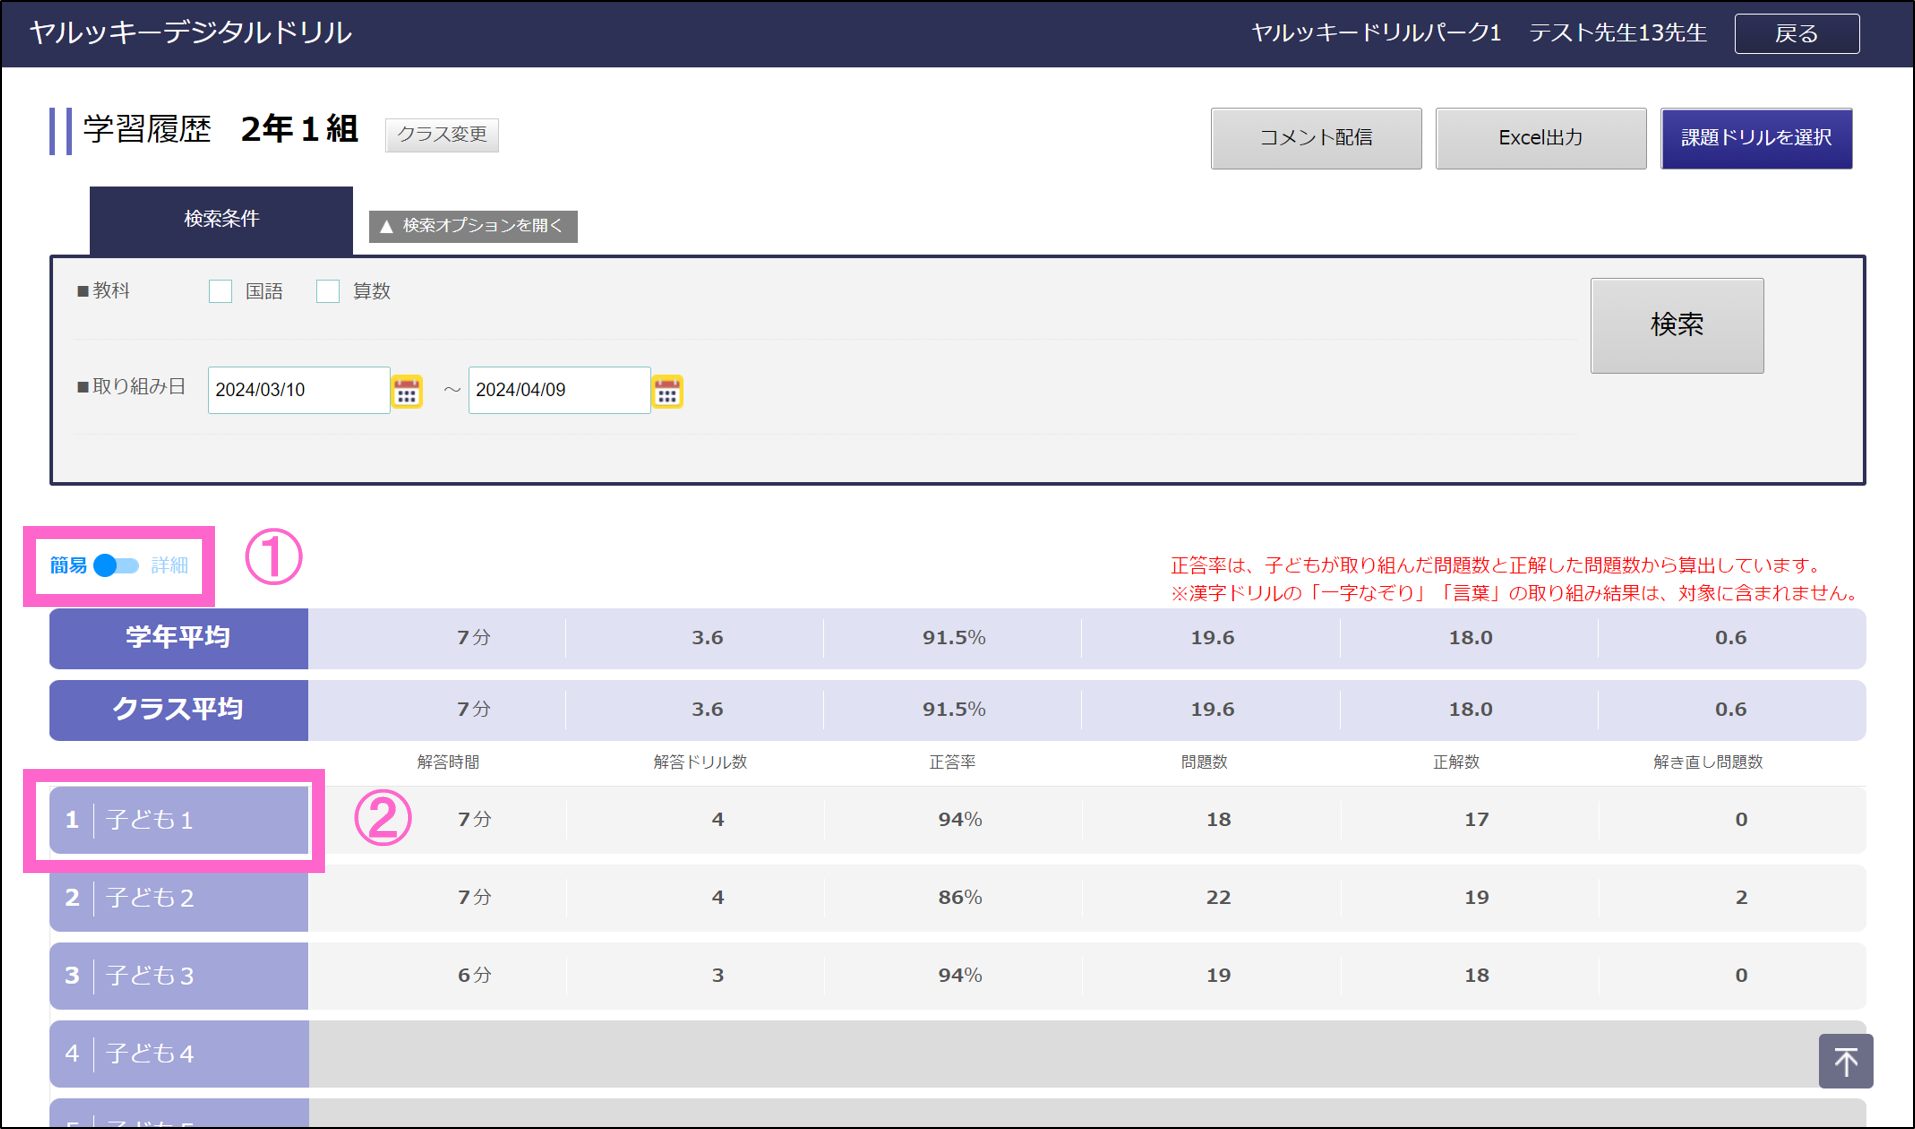Open the クラス変更 class selector
The image size is (1915, 1129).
[x=441, y=134]
